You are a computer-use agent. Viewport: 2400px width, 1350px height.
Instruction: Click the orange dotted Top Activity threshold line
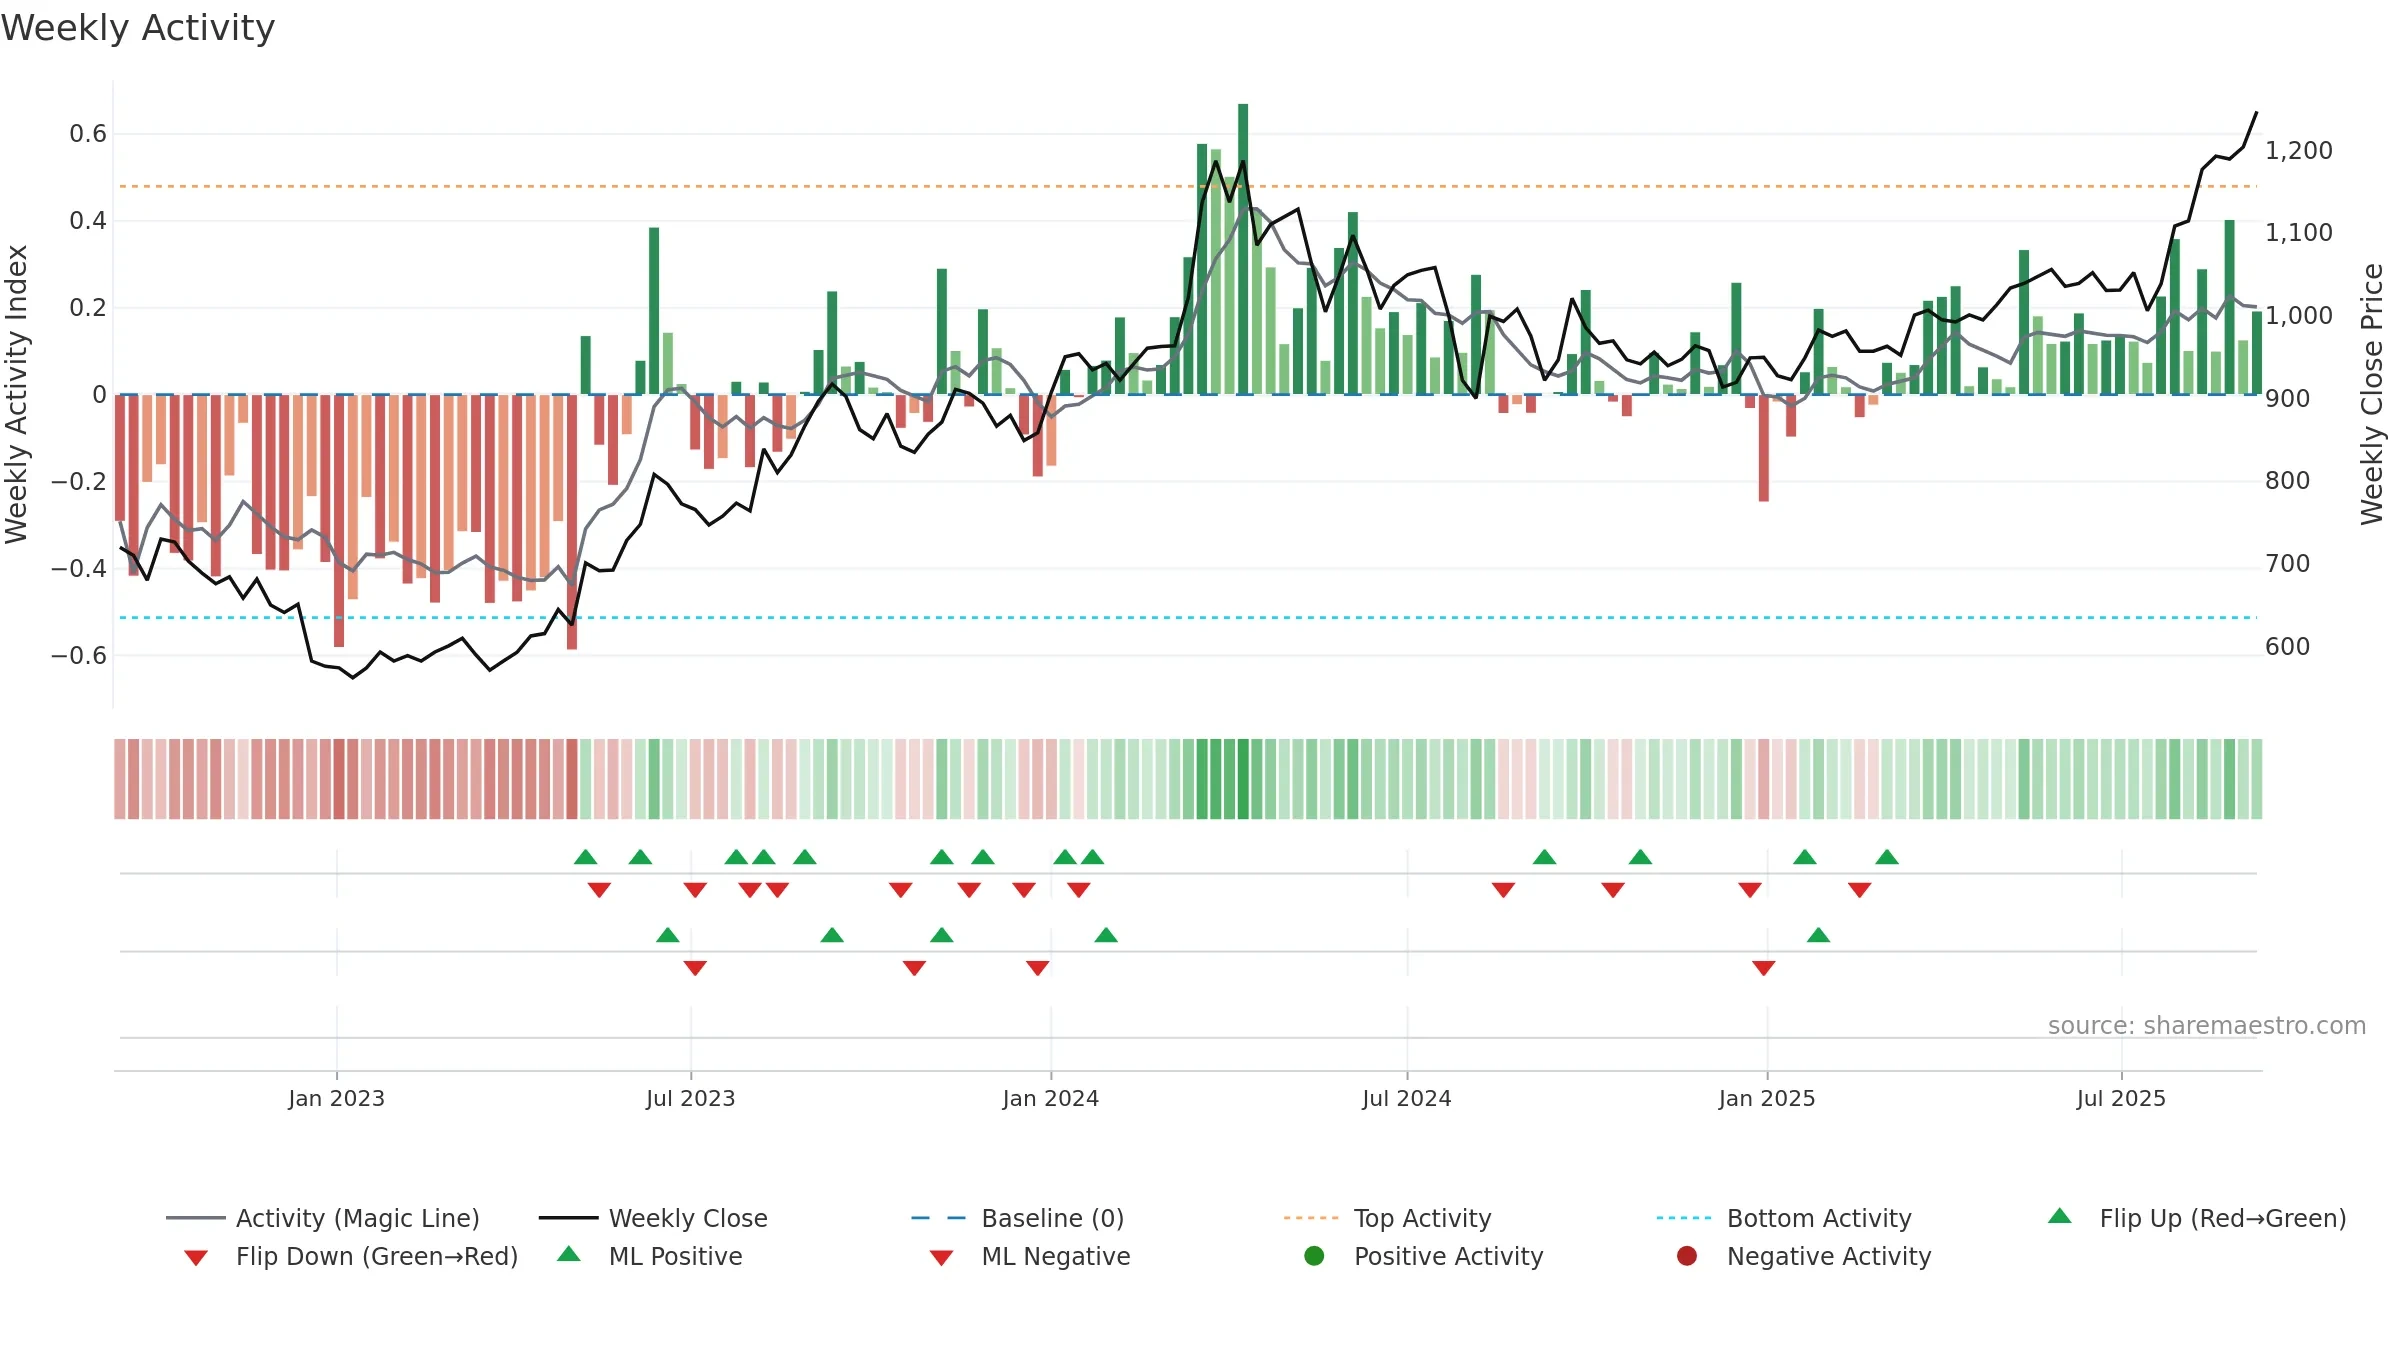(x=1188, y=186)
